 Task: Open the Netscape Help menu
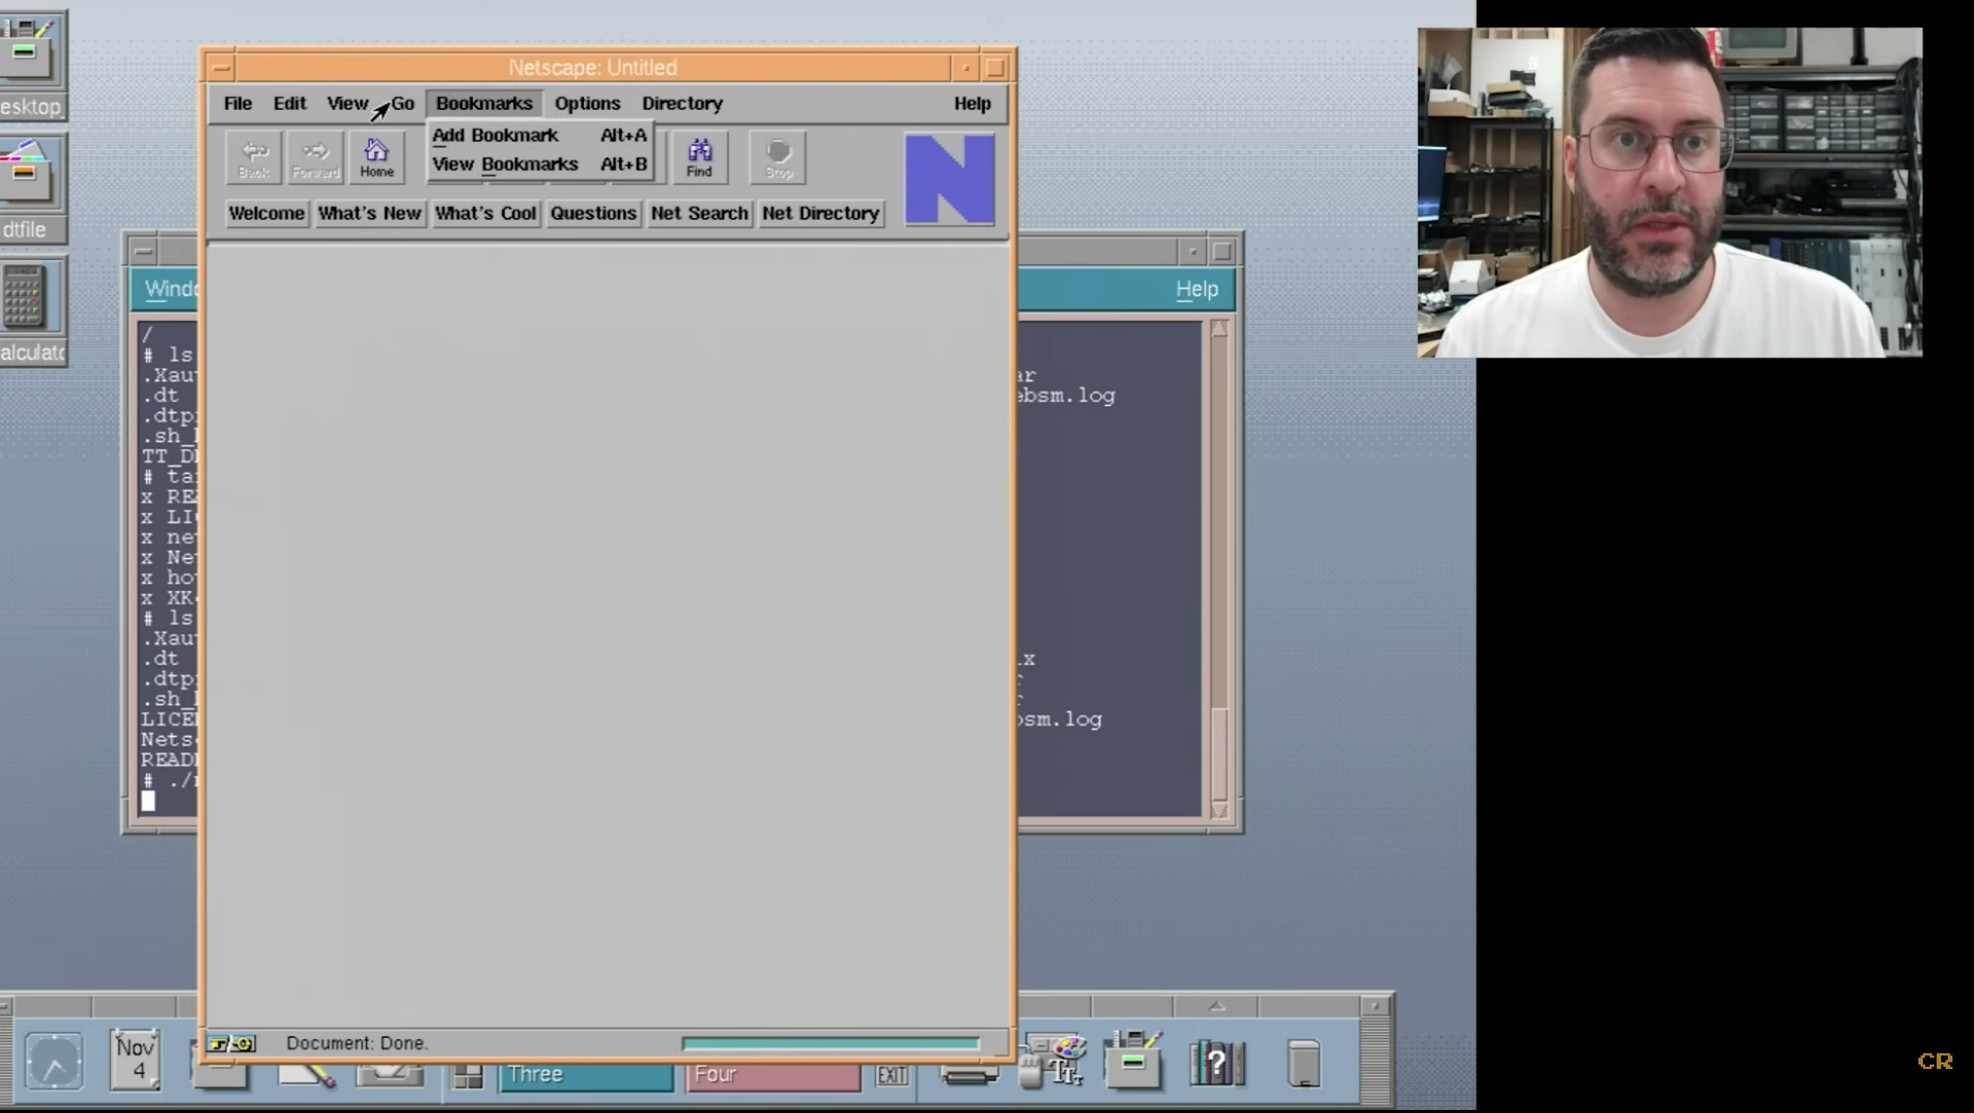coord(972,103)
